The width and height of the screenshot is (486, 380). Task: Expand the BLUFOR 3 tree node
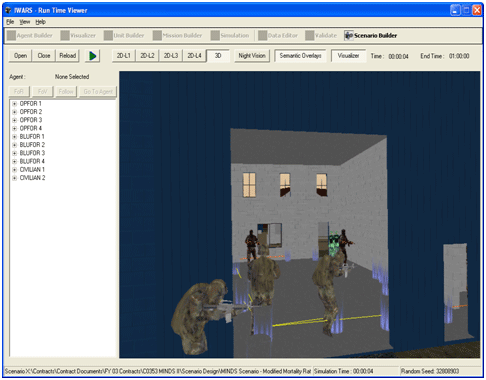(x=14, y=153)
